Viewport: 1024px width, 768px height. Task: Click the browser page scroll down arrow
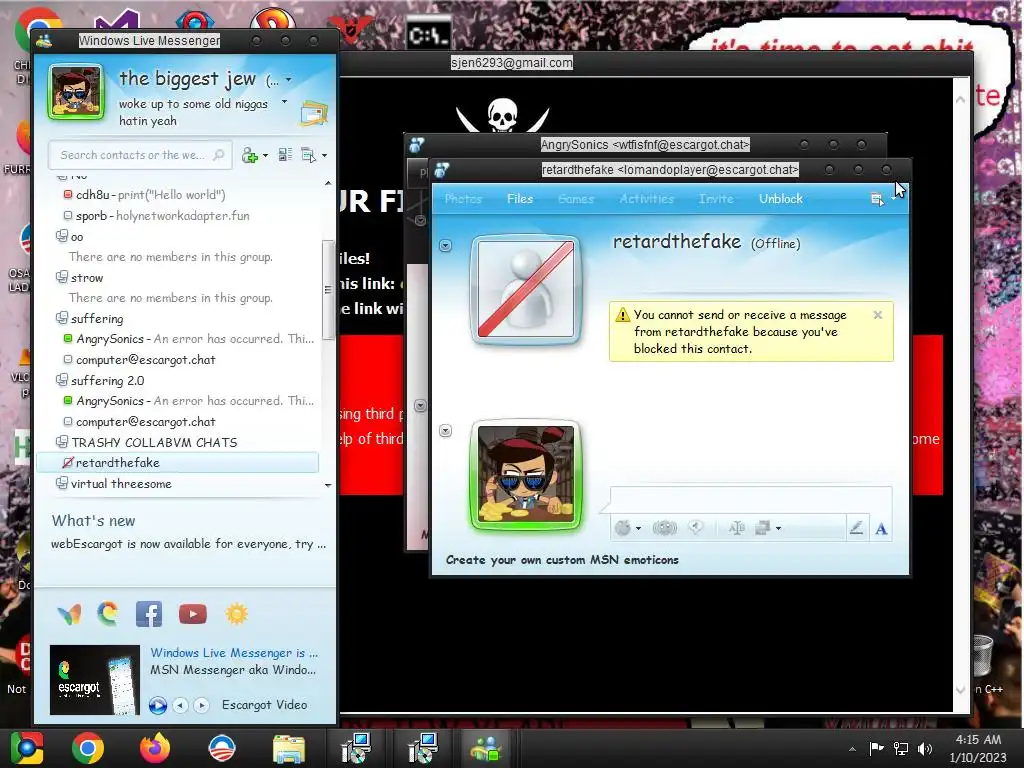960,690
